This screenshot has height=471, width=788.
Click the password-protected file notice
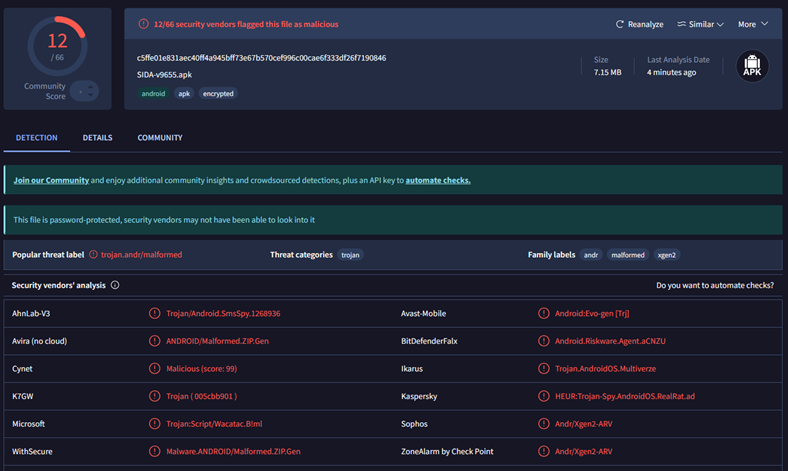(x=393, y=220)
